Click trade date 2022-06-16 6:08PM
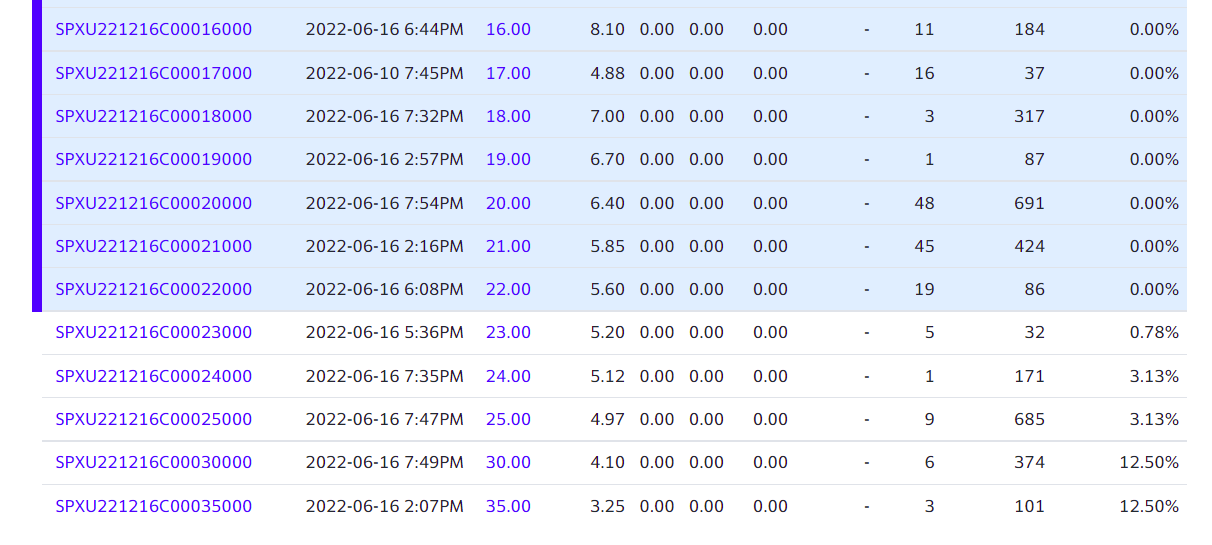The image size is (1212, 545). click(x=385, y=290)
